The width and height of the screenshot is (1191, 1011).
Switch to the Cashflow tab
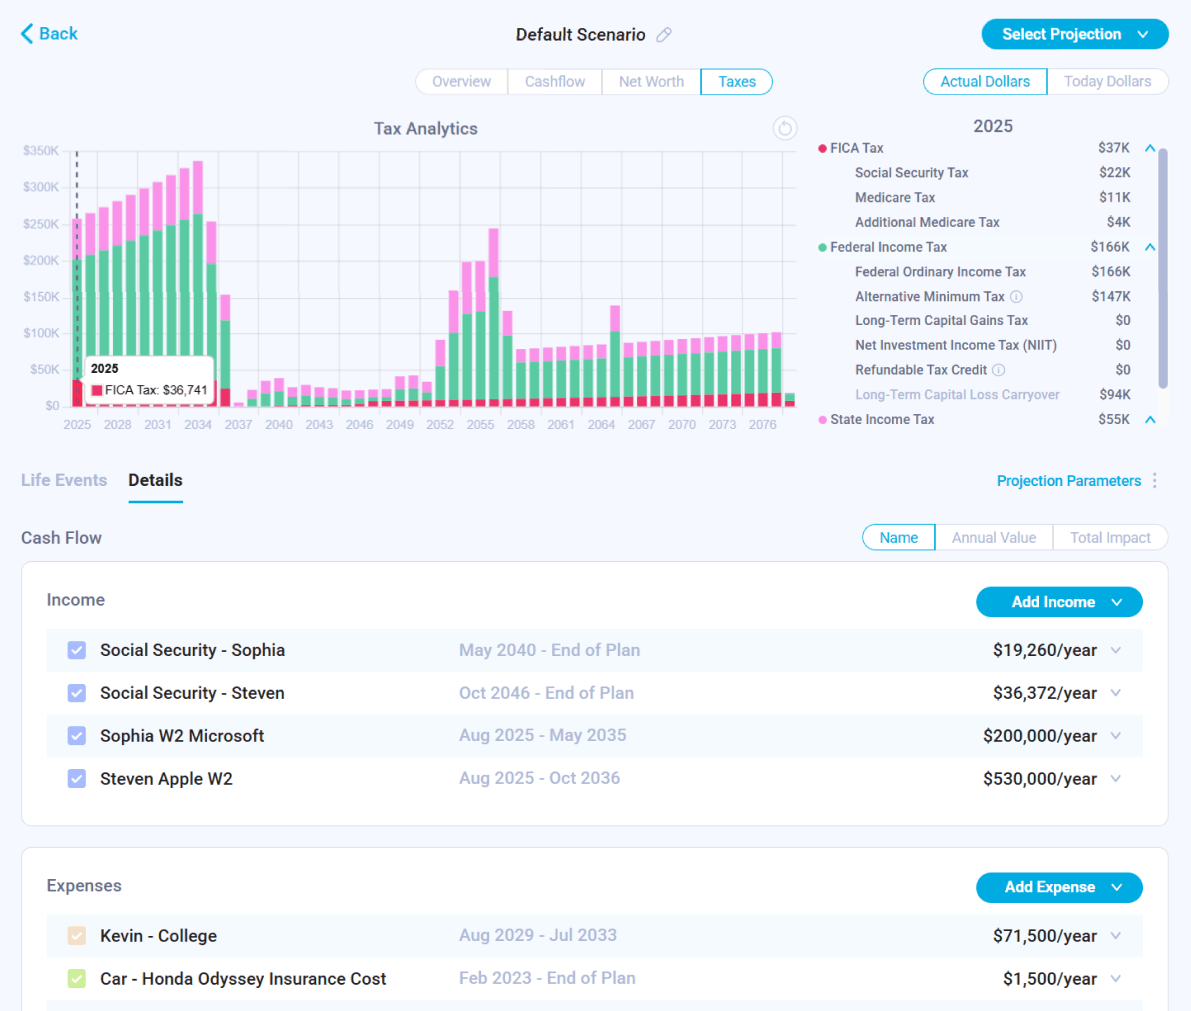pyautogui.click(x=555, y=82)
